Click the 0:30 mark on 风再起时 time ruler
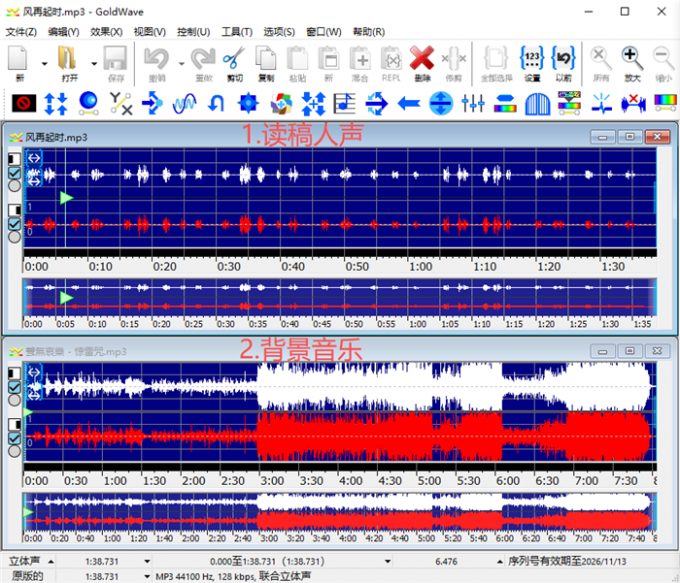Screen dimensions: 680x583 click(x=230, y=267)
